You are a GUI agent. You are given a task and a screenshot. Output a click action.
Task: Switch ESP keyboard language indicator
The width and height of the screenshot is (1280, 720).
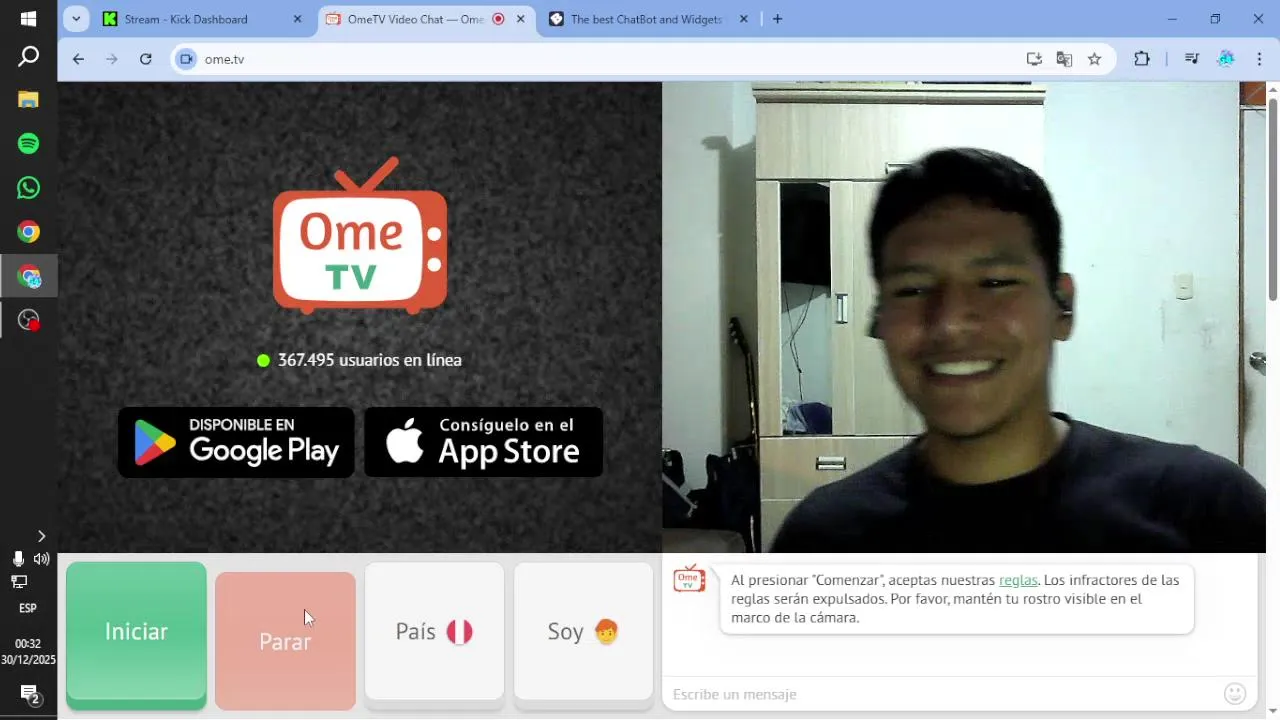(x=28, y=608)
